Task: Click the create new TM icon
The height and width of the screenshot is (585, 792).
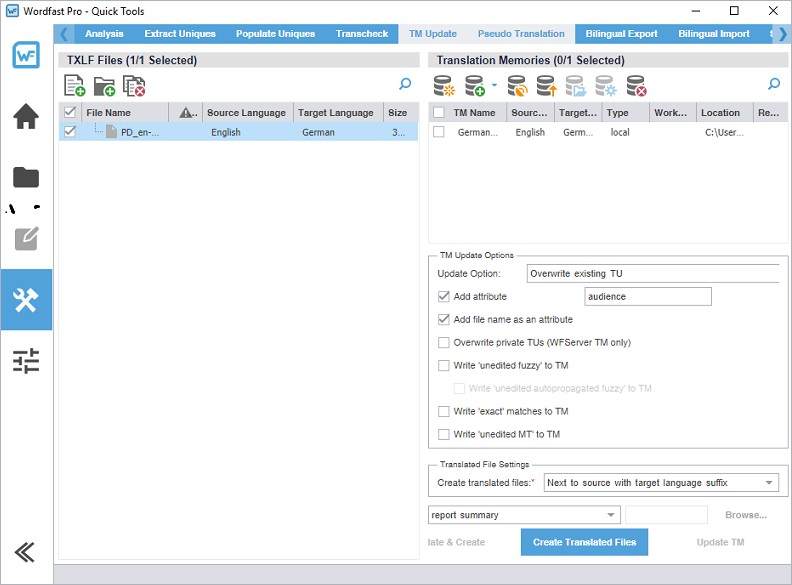Action: (x=444, y=86)
